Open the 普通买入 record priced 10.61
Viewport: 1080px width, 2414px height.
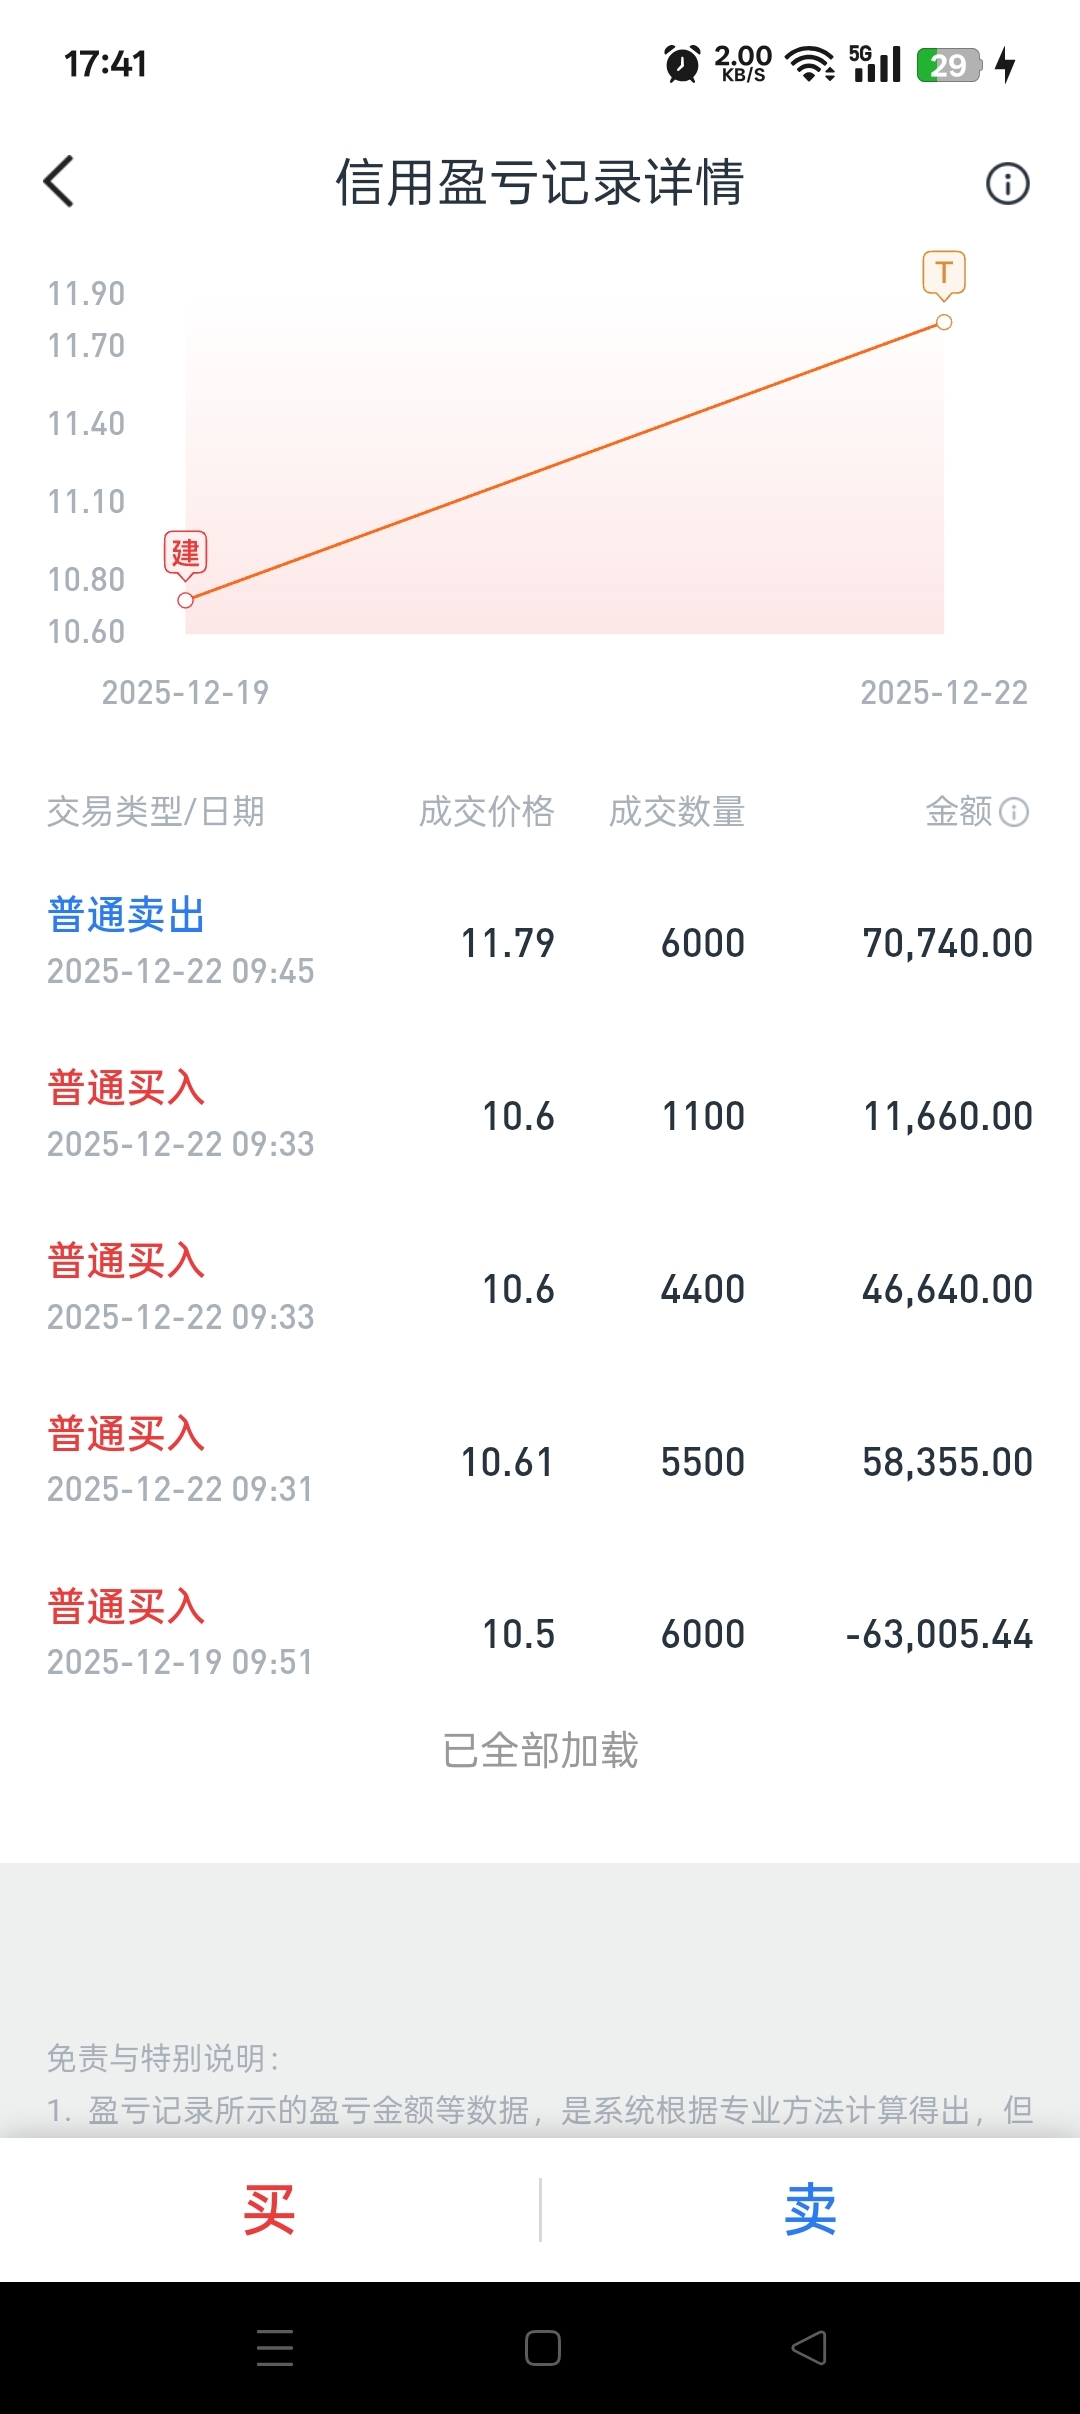tap(540, 1462)
